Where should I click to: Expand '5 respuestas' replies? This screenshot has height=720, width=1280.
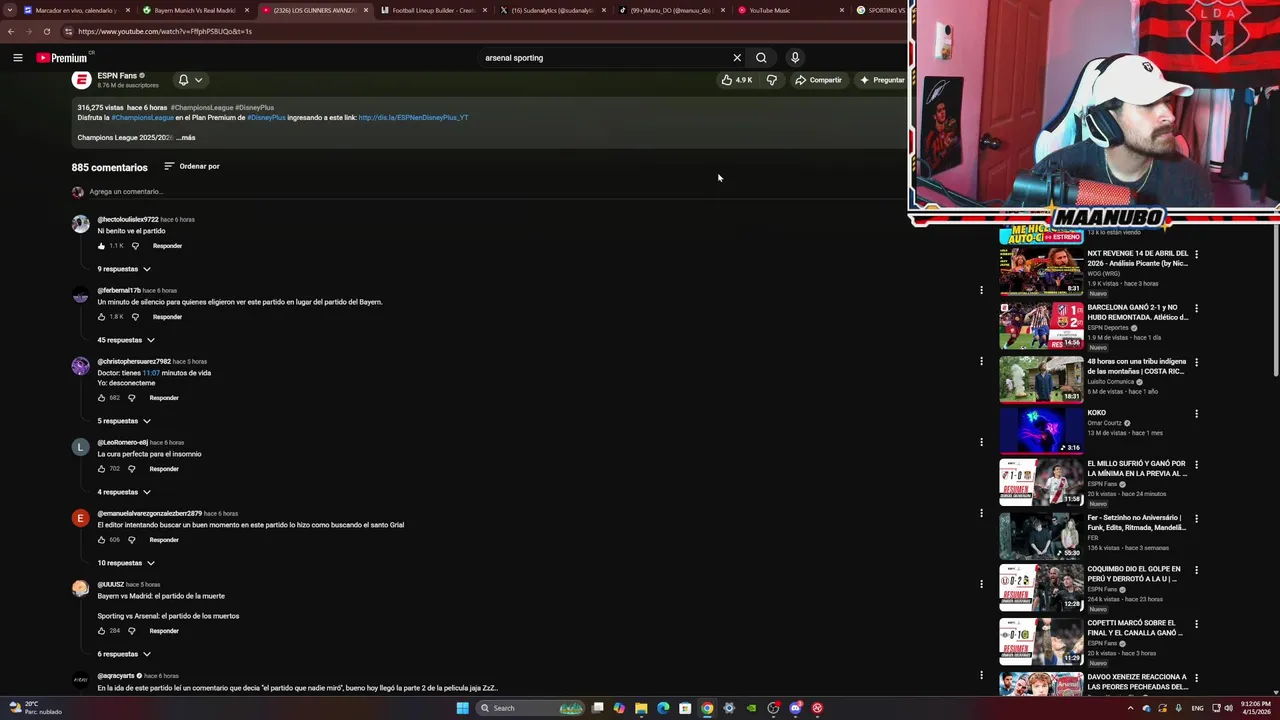(x=124, y=421)
